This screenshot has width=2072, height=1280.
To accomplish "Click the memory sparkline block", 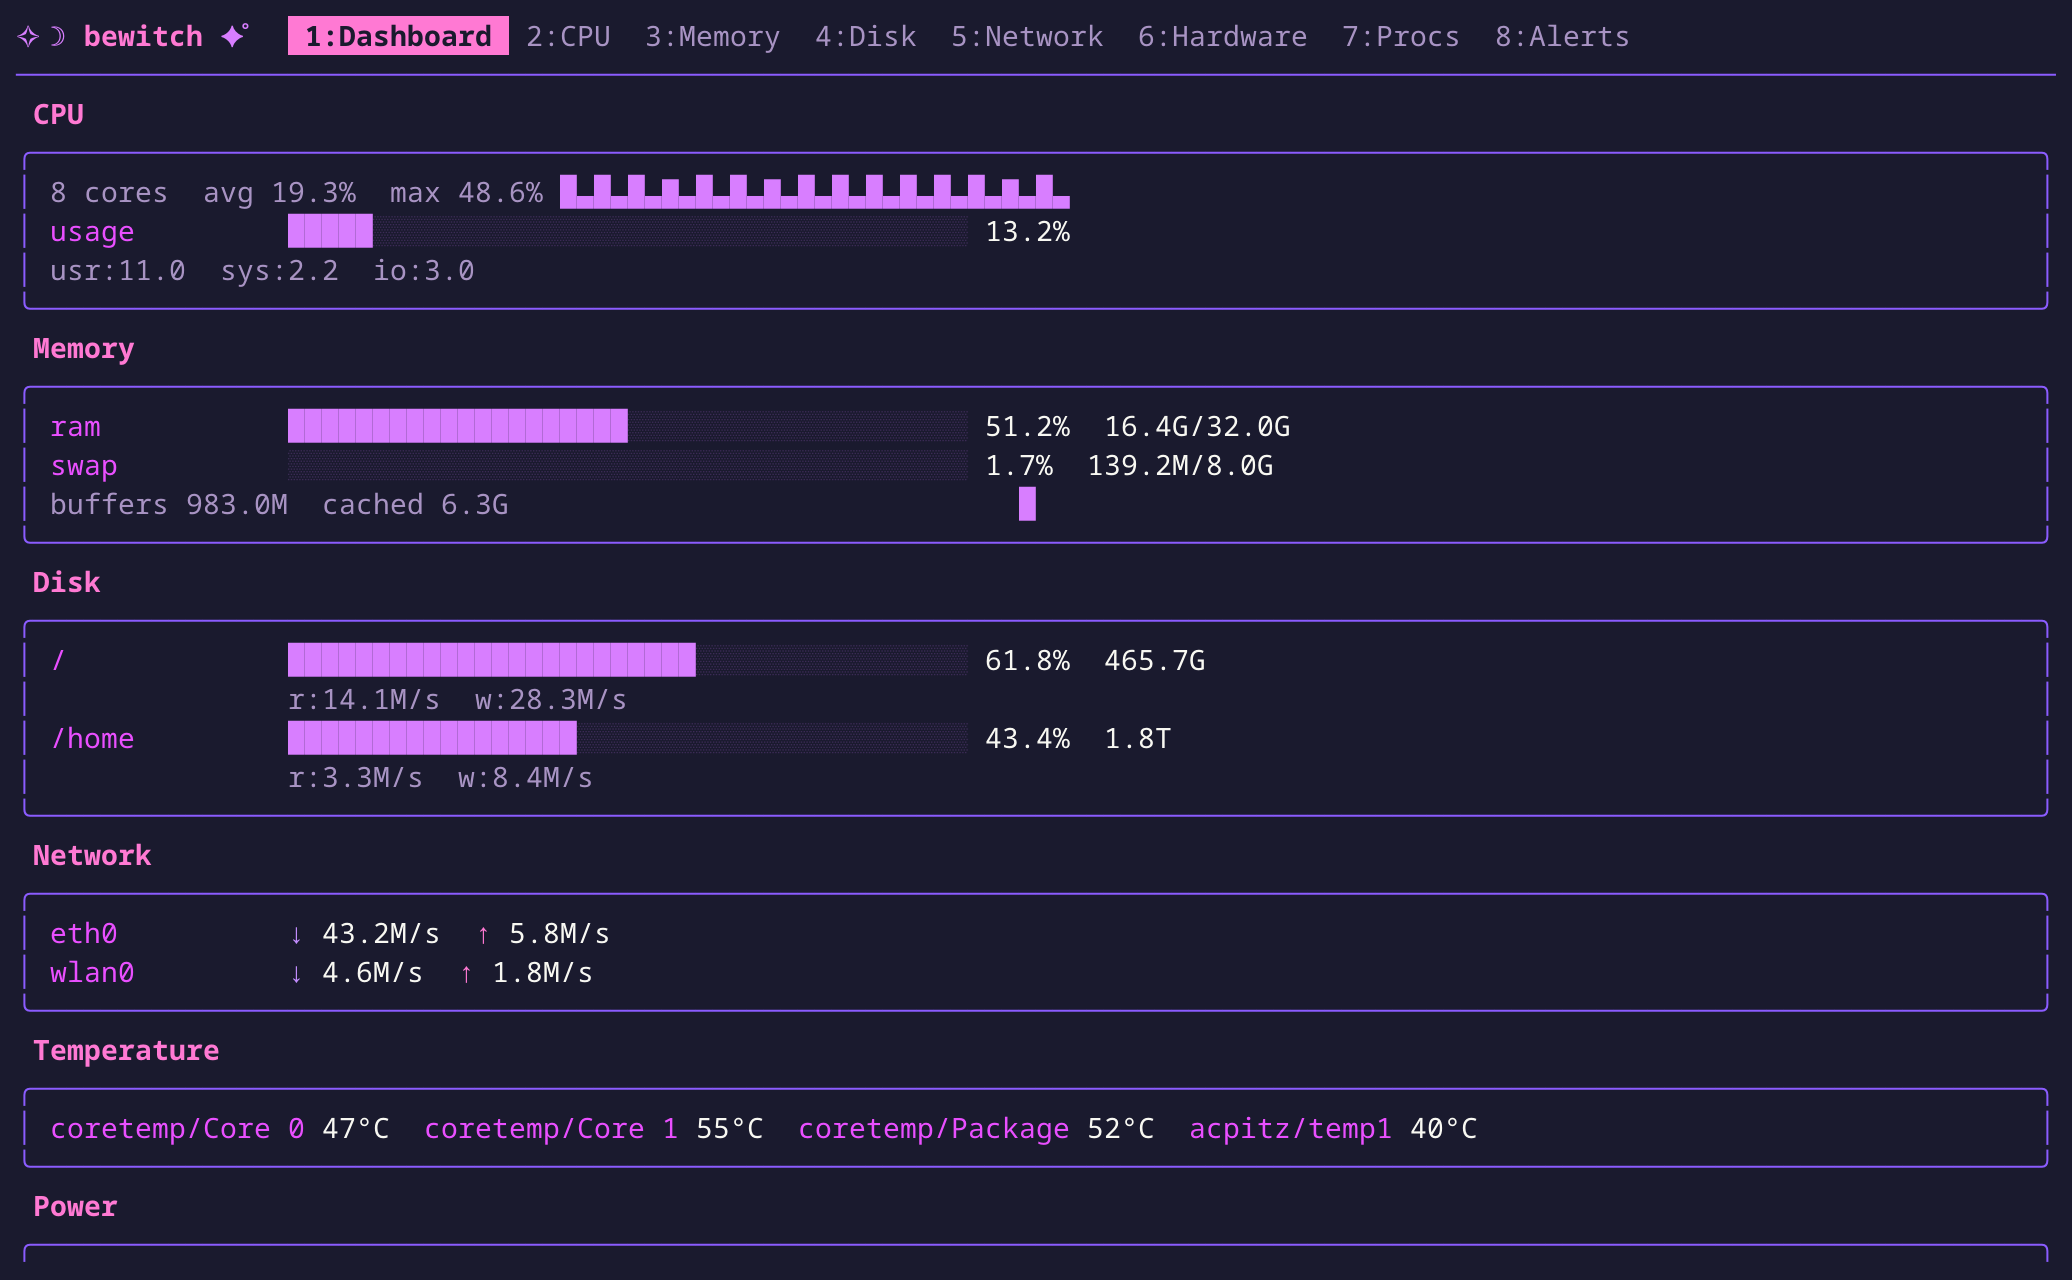I will [x=1027, y=504].
